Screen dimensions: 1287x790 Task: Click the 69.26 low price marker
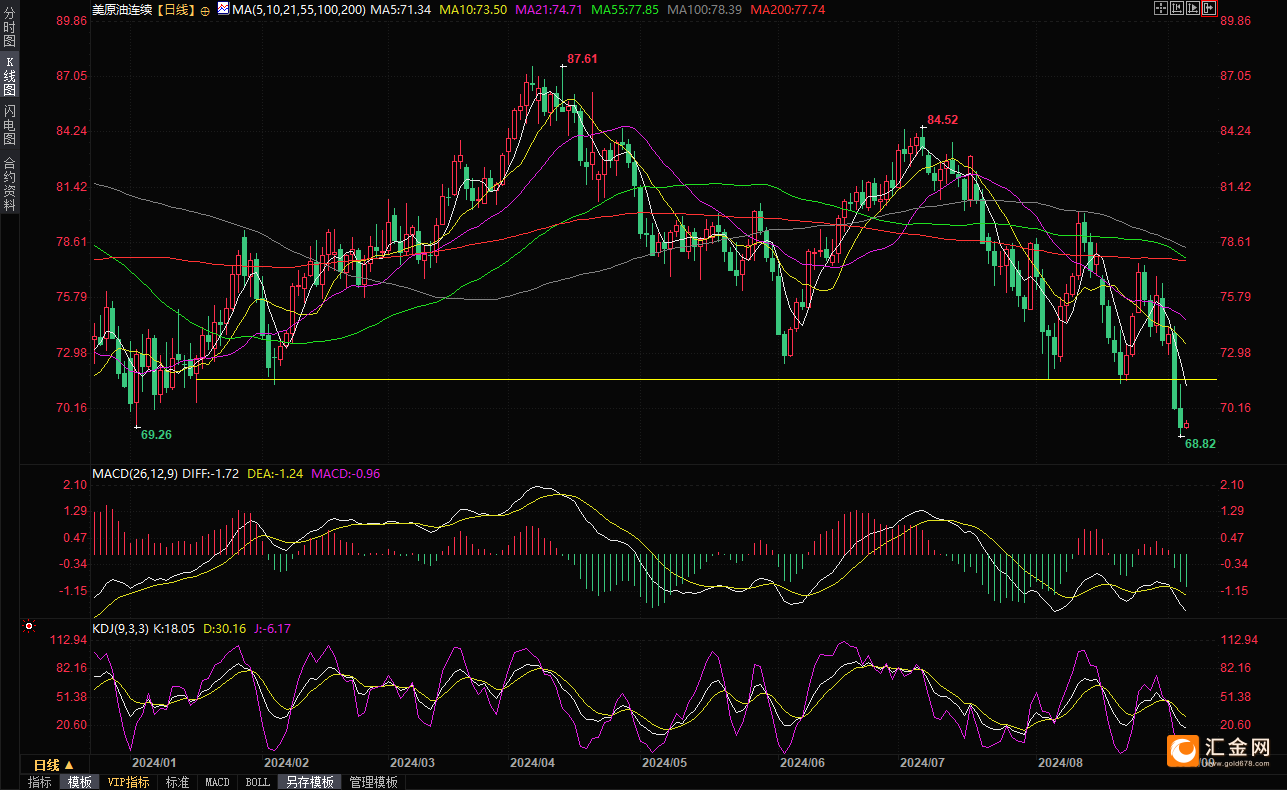click(156, 435)
